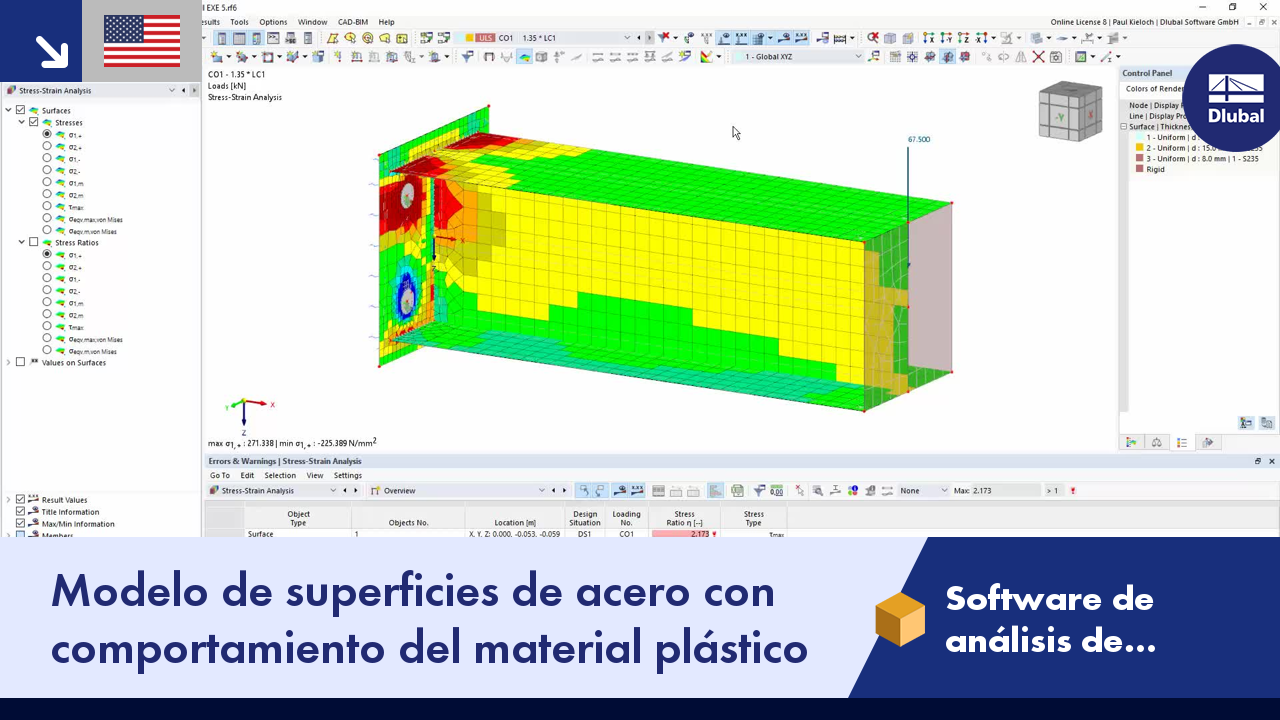Image resolution: width=1280 pixels, height=720 pixels.
Task: Open the table Edit menu
Action: (247, 476)
